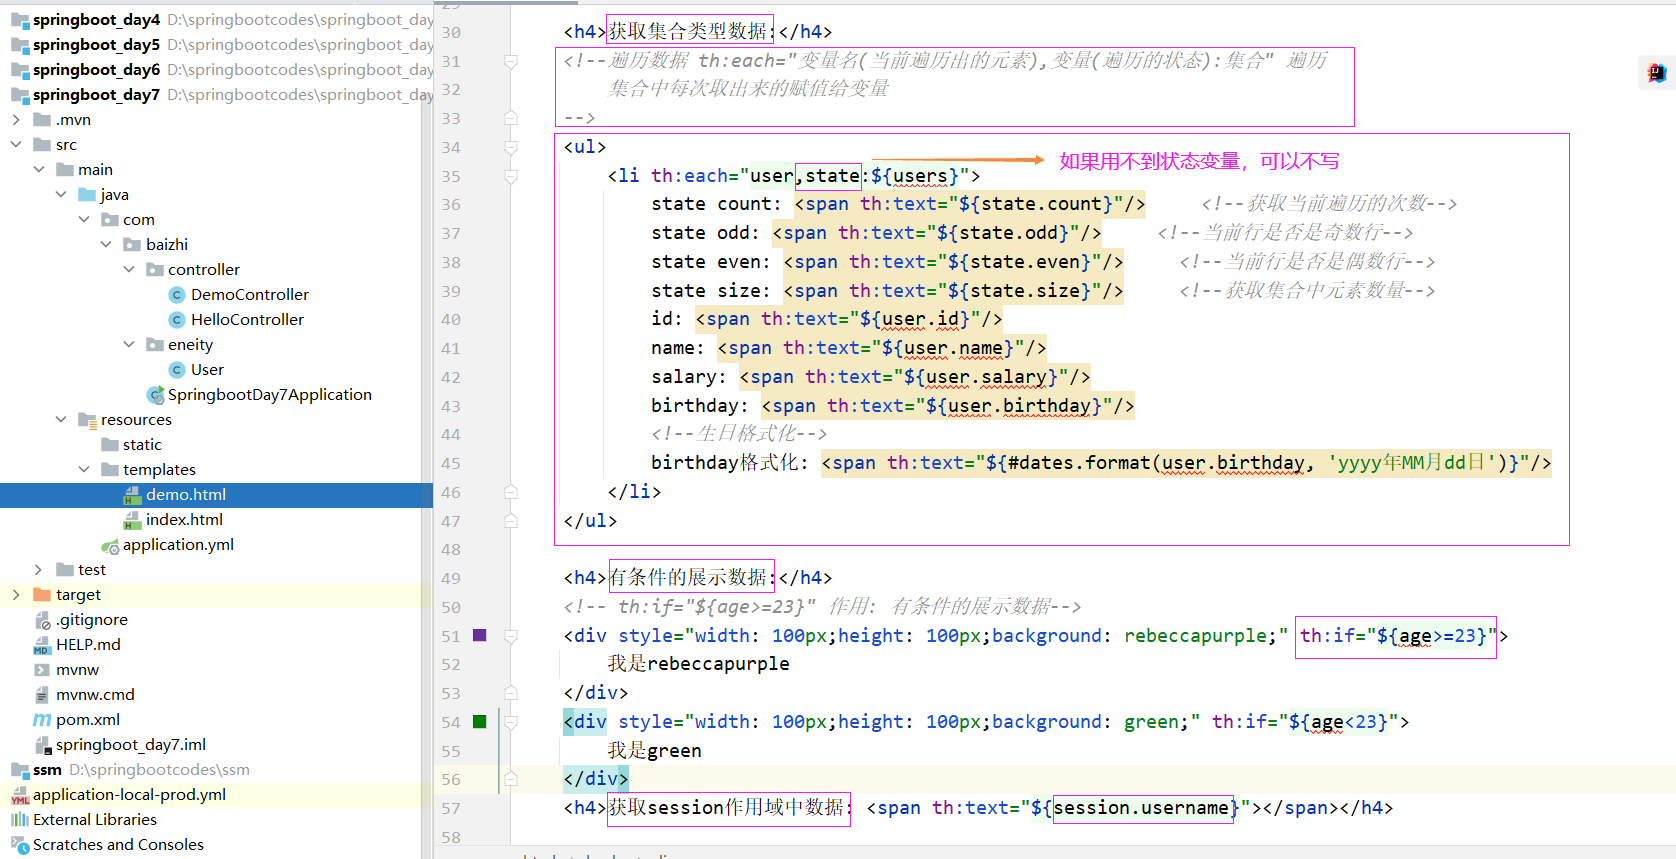Fold the div block at line 51

click(x=511, y=636)
